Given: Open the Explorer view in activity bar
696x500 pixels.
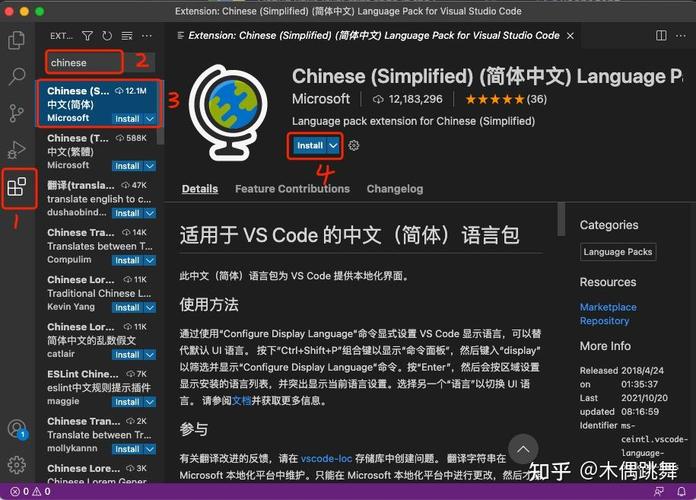Looking at the screenshot, I should tap(16, 40).
